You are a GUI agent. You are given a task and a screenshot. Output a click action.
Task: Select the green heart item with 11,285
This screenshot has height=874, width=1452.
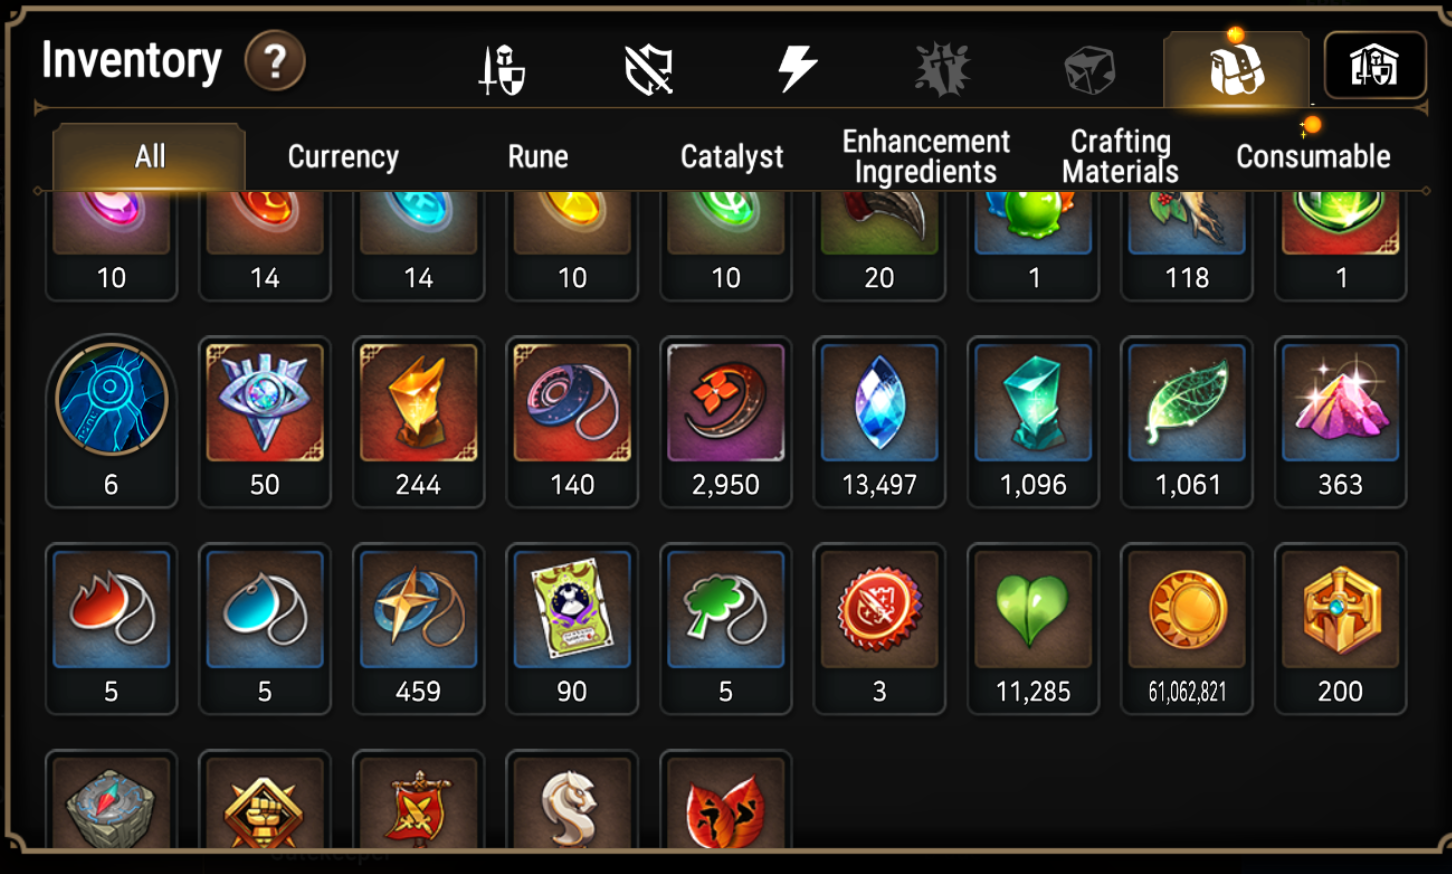point(1033,629)
